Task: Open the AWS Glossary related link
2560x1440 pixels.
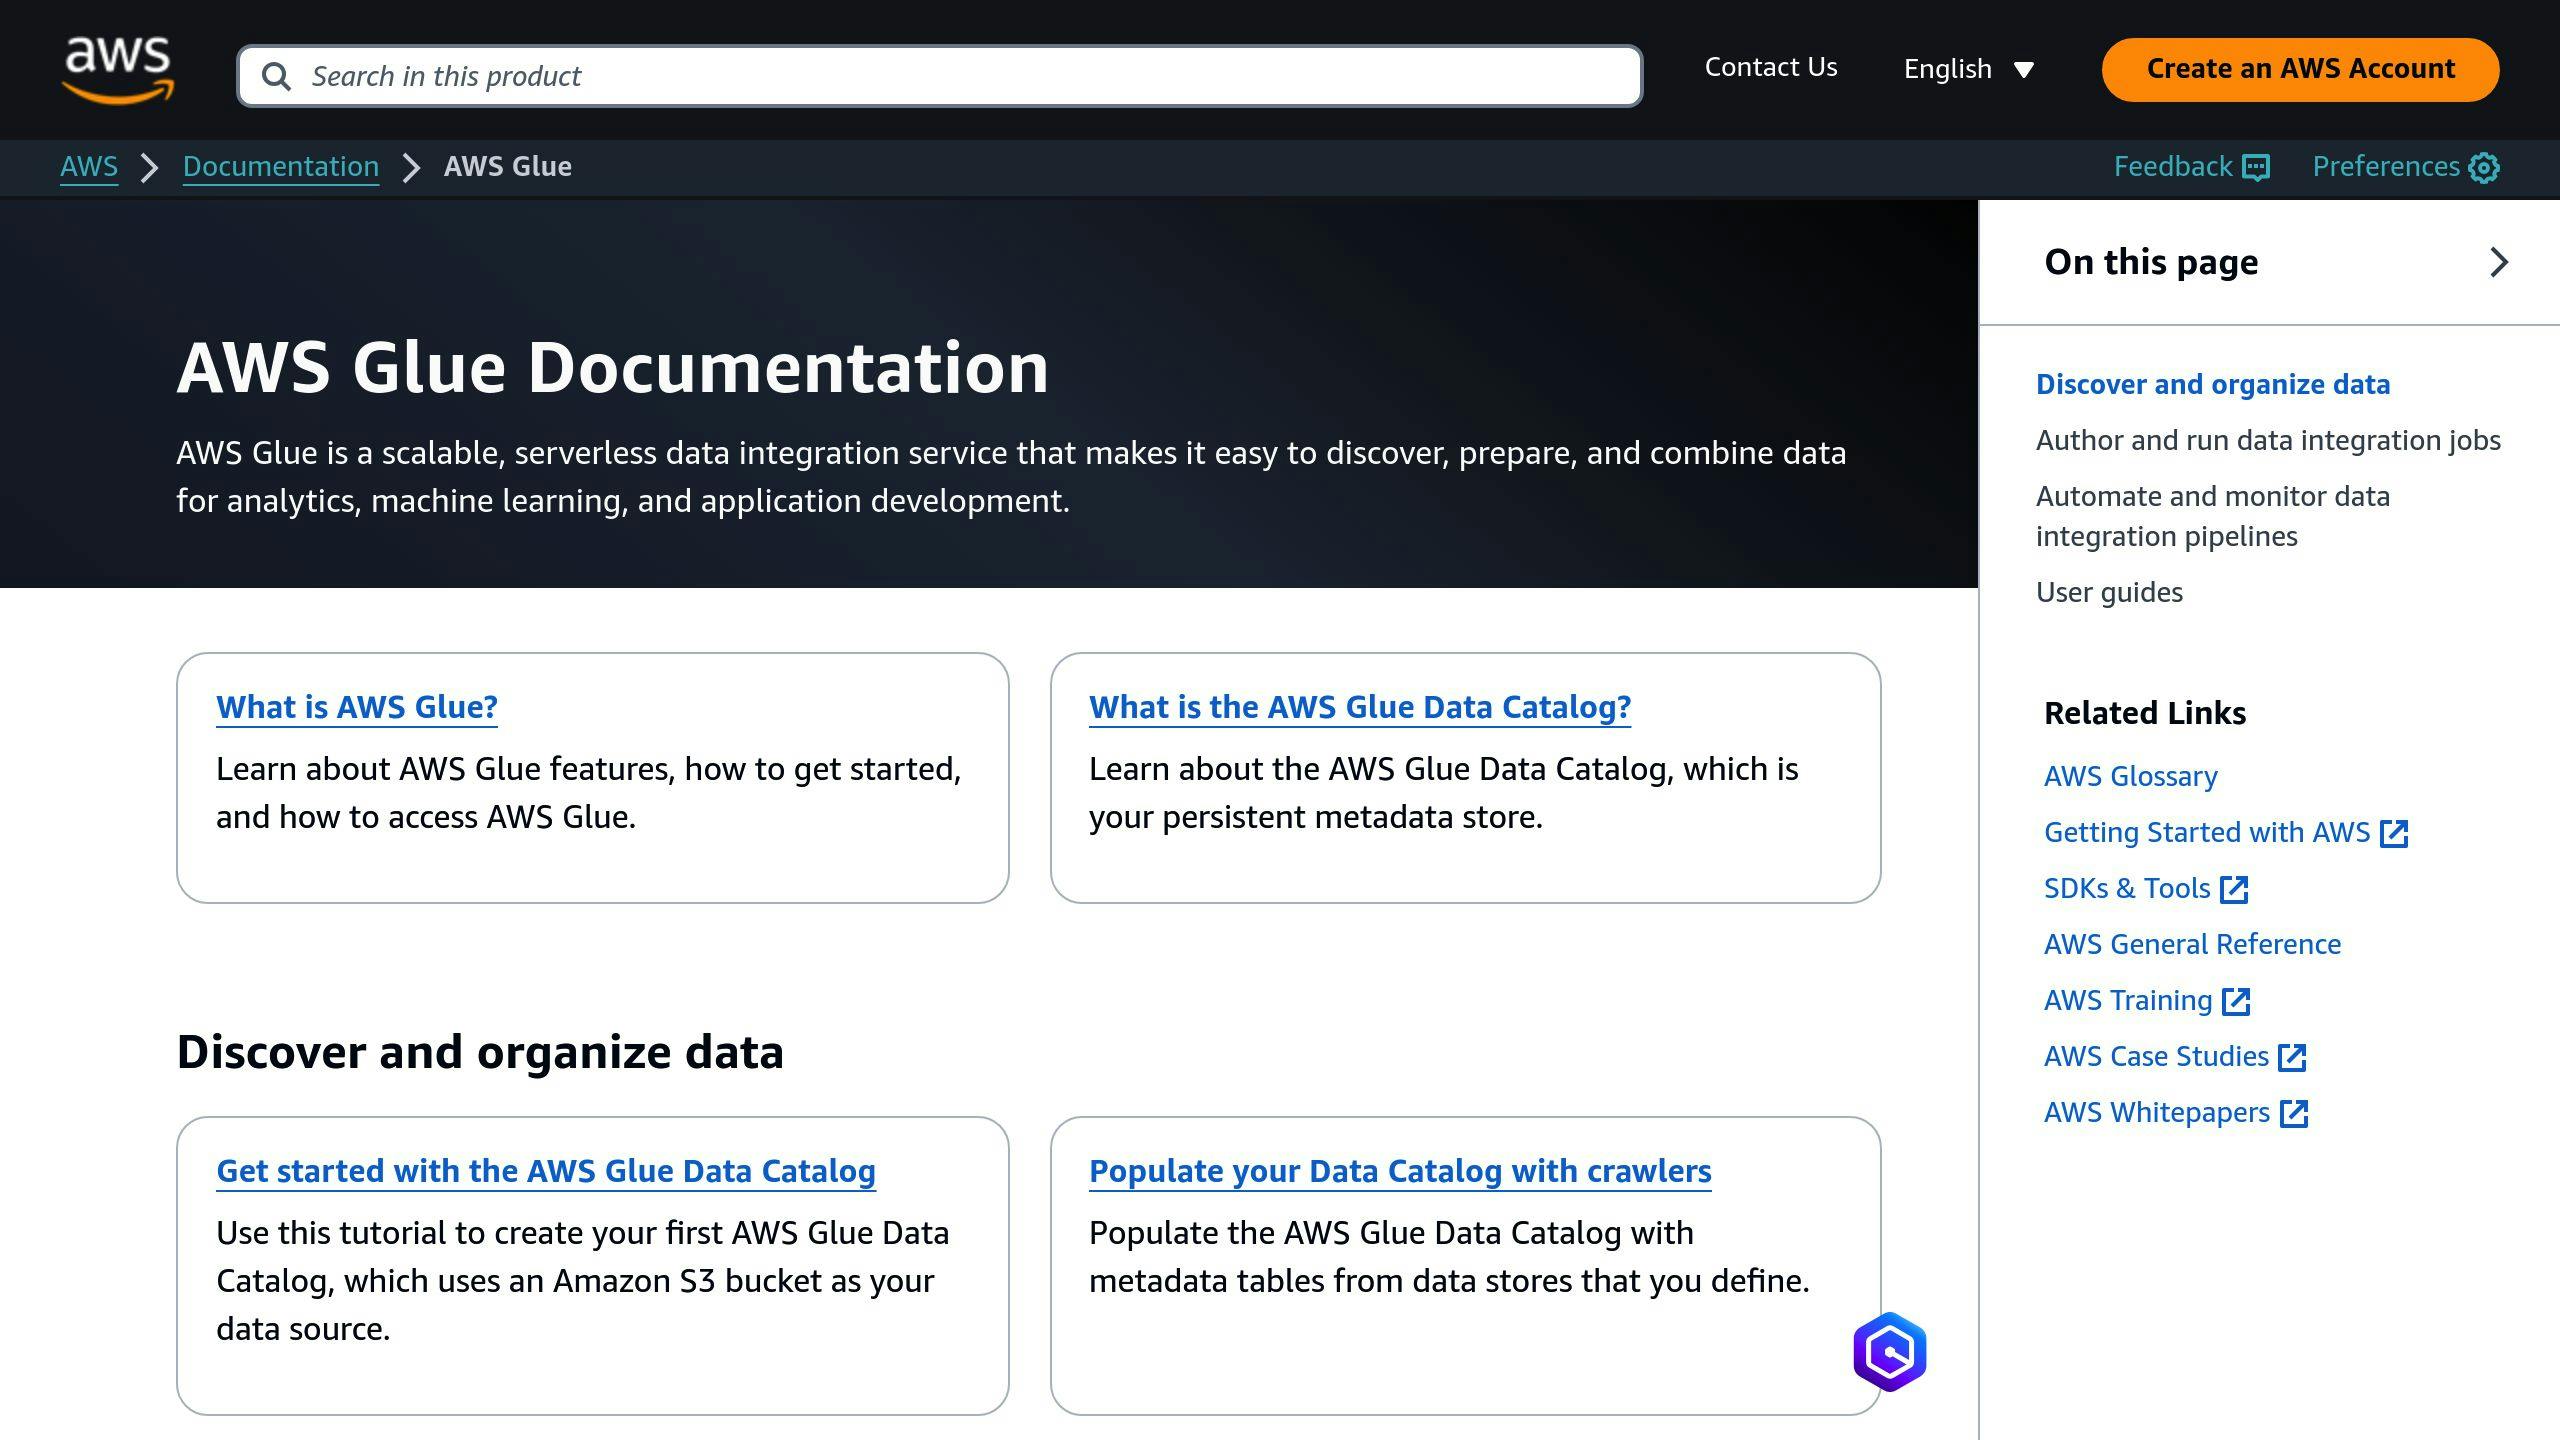Action: (x=2130, y=777)
